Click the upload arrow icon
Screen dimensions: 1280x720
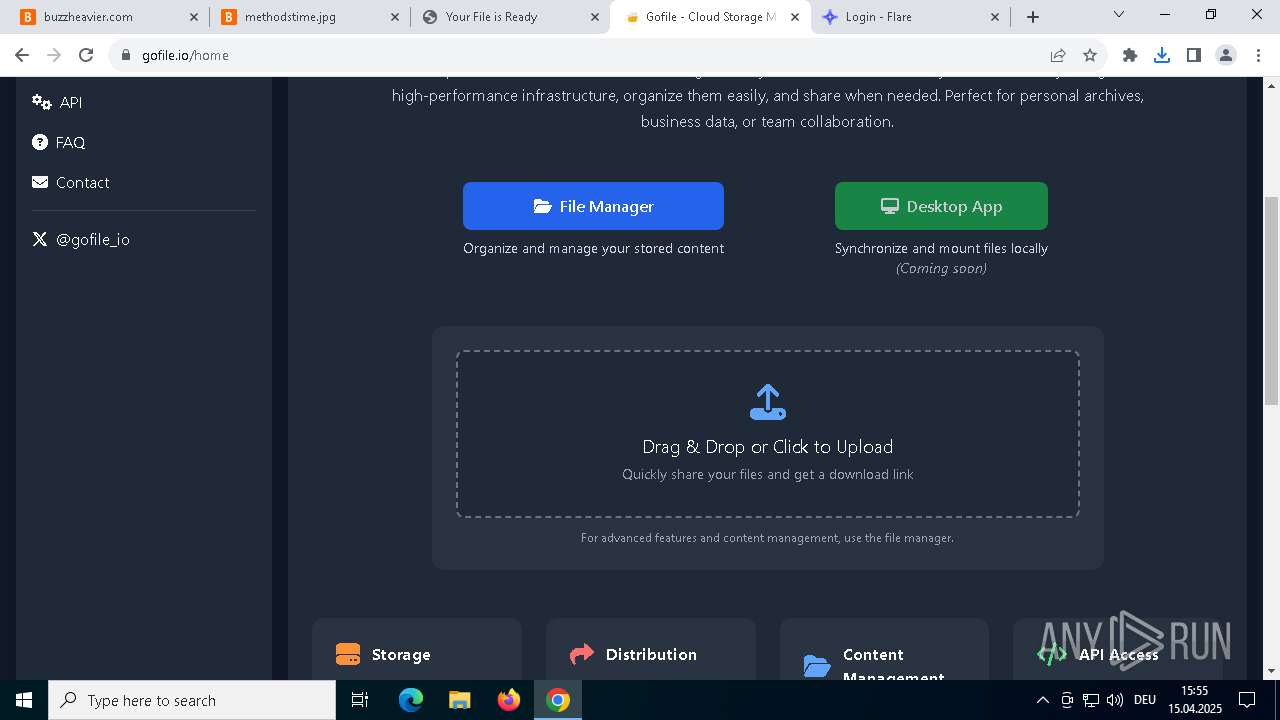point(768,402)
